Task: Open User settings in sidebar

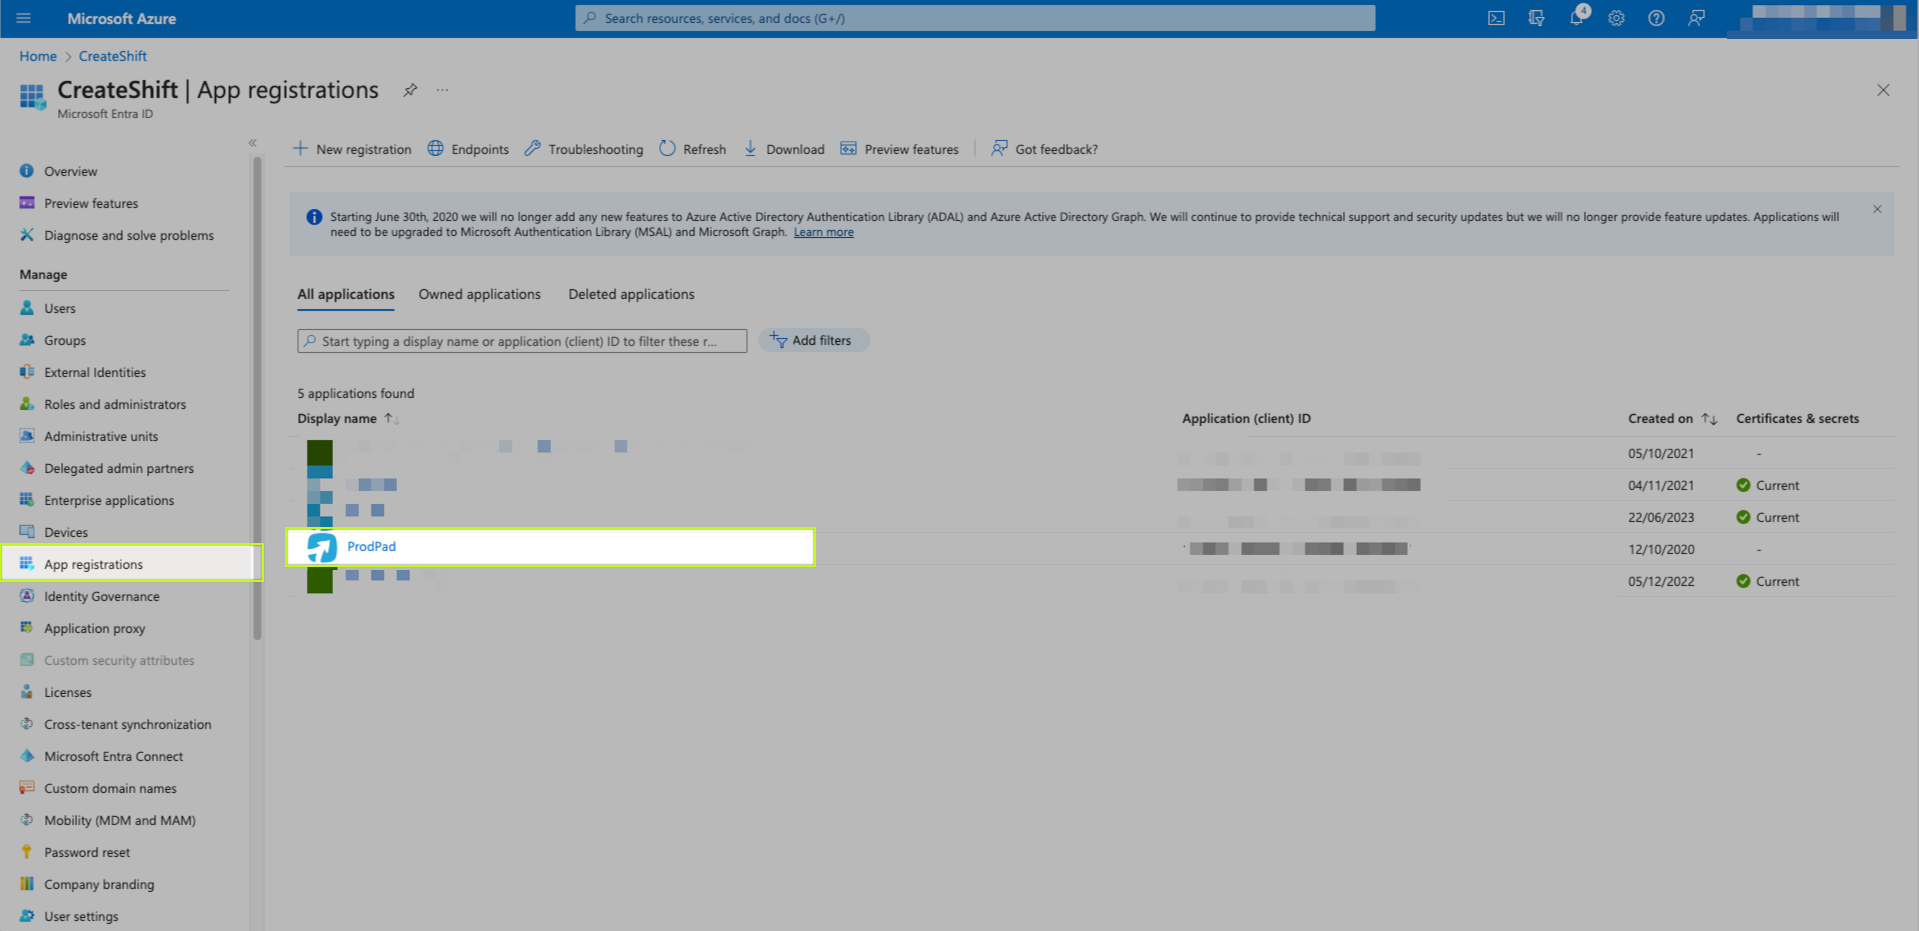Action: click(x=80, y=916)
